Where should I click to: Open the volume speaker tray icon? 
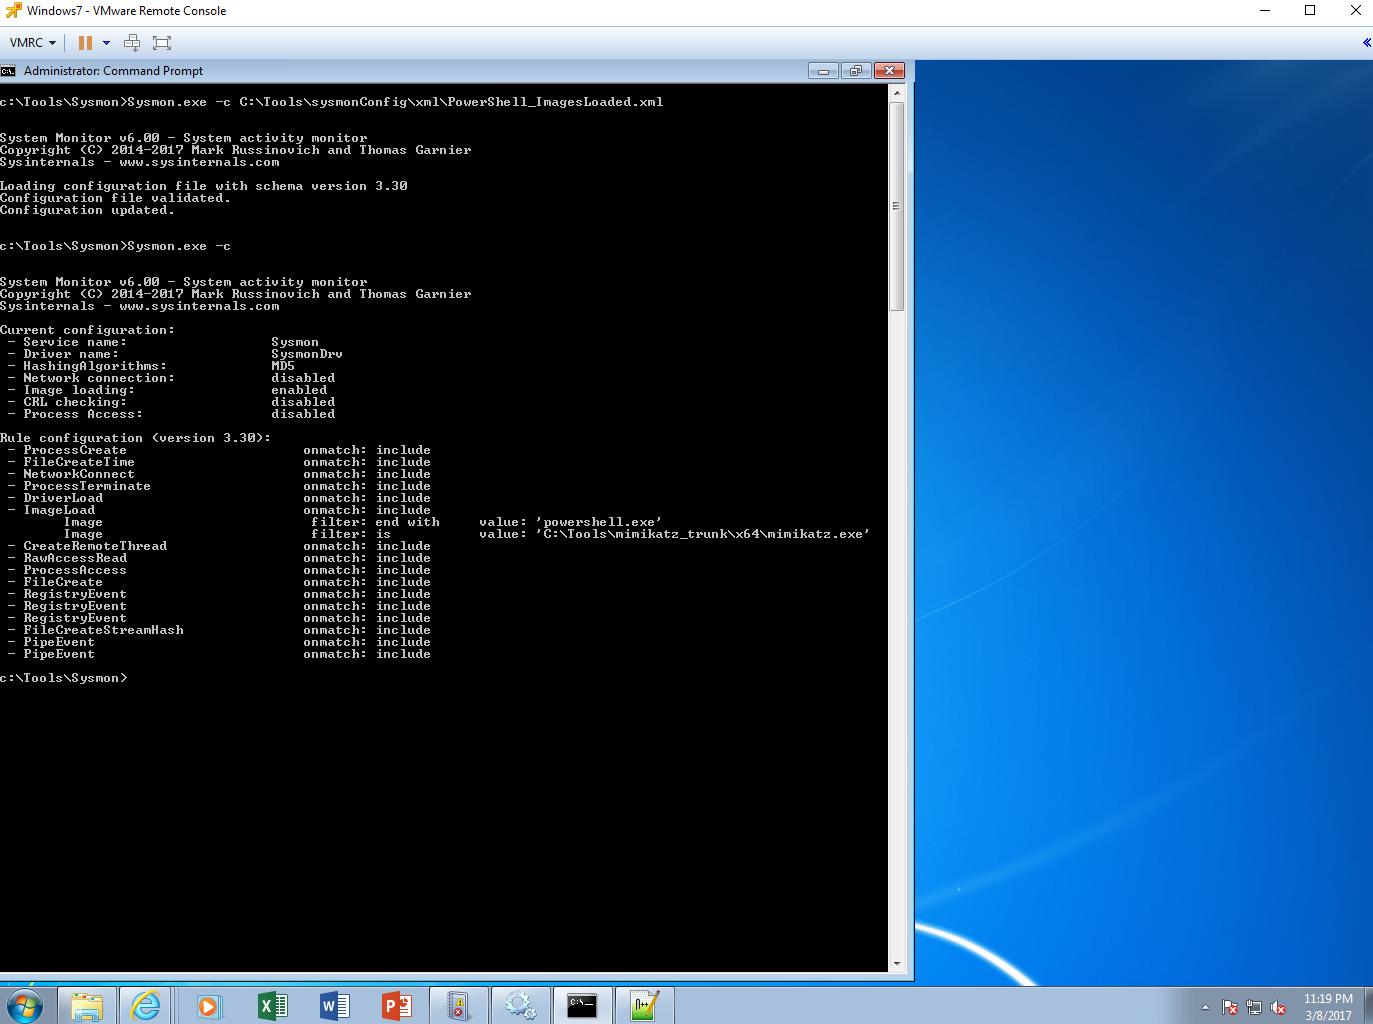[1278, 1007]
